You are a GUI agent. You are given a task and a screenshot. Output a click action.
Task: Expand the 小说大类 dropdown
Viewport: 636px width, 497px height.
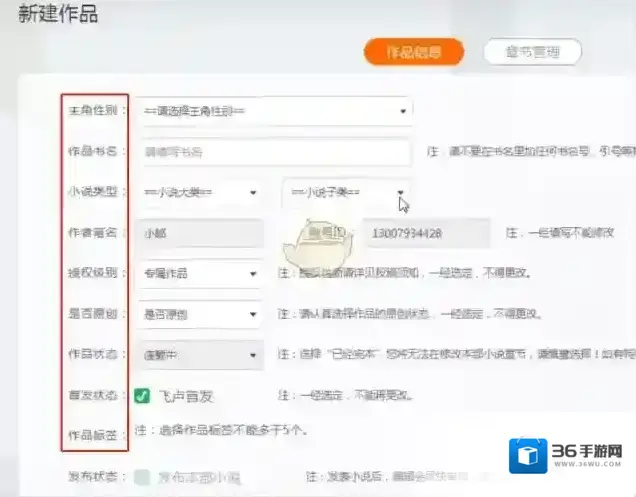coord(200,192)
